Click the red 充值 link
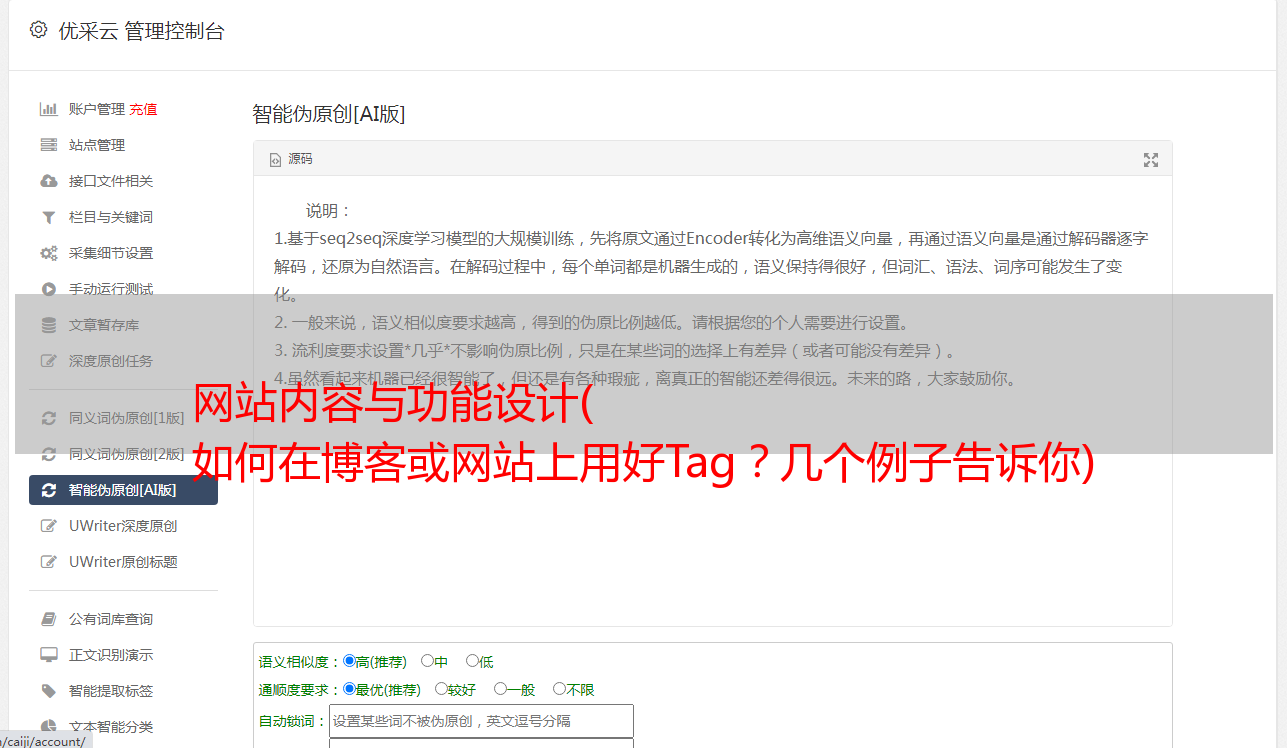The height and width of the screenshot is (748, 1287). (143, 109)
